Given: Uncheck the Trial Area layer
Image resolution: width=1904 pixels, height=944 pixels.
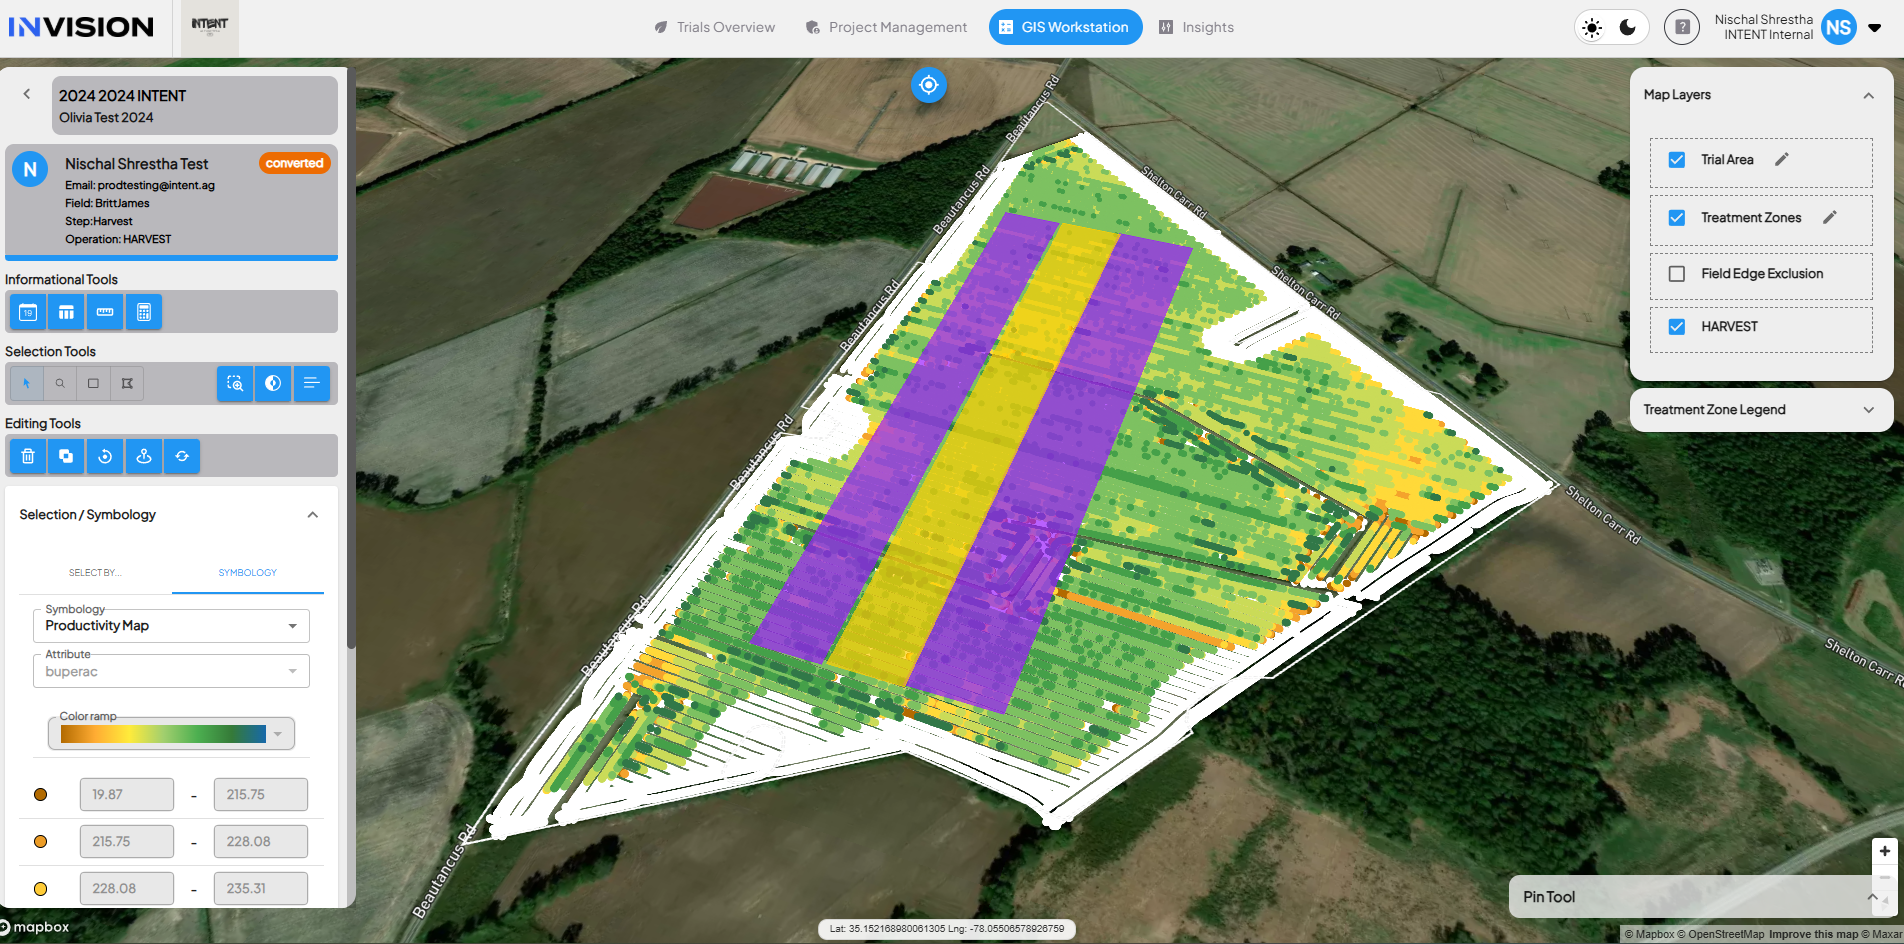Looking at the screenshot, I should tap(1677, 160).
